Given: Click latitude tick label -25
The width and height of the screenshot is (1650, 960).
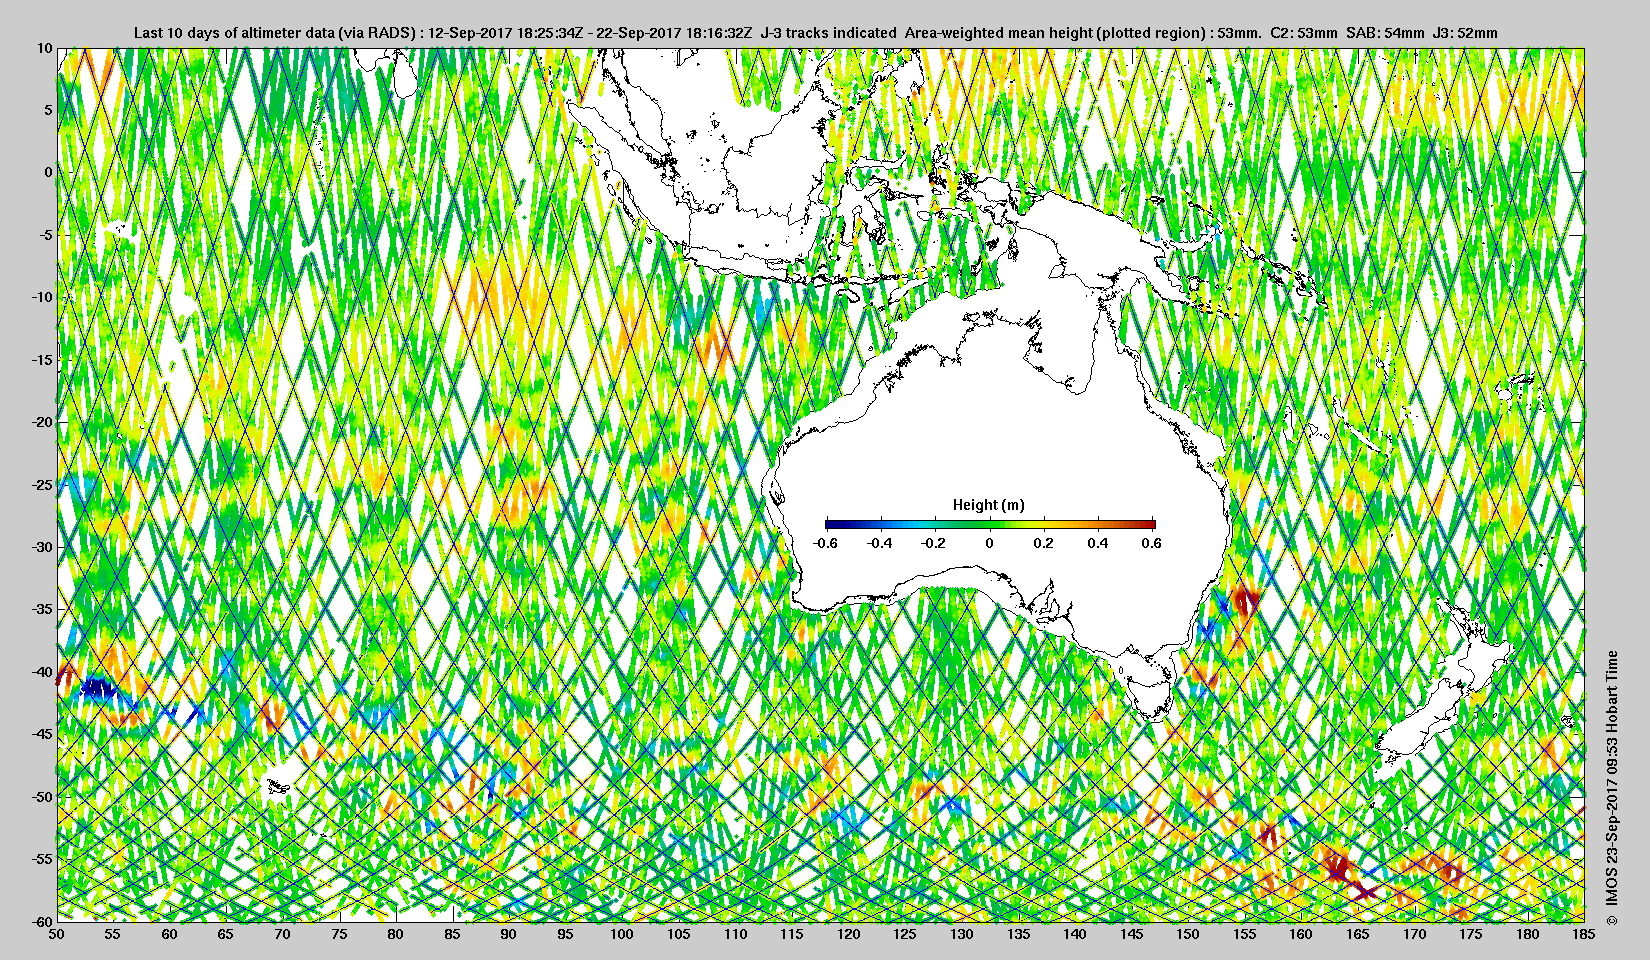Looking at the screenshot, I should [40, 484].
